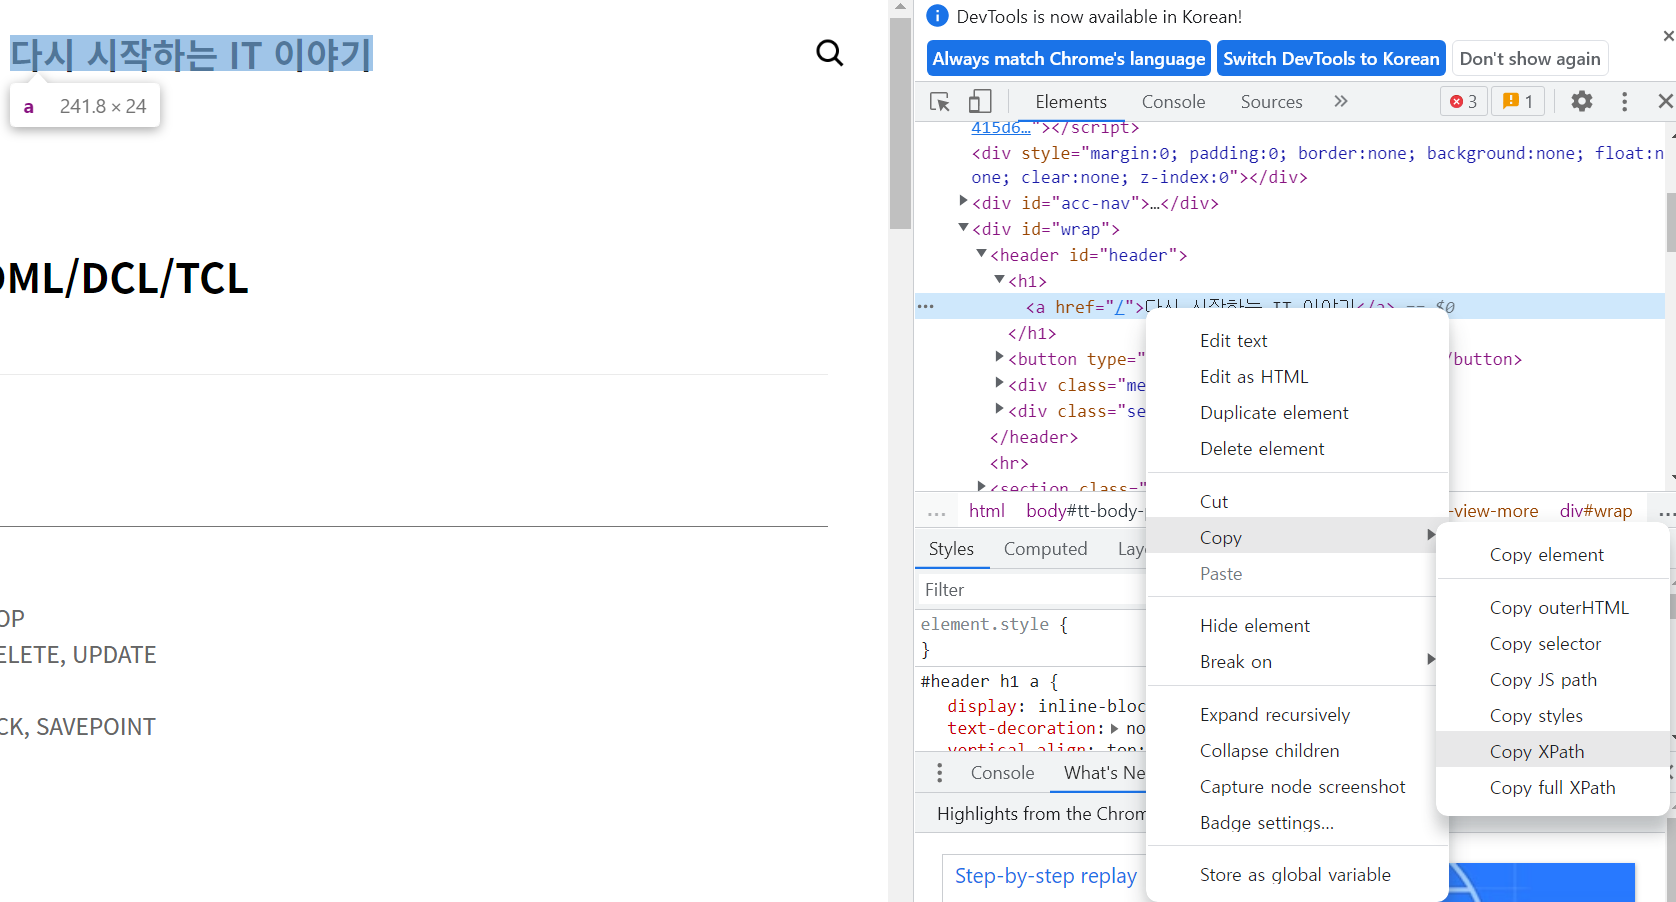Choose Copy XPath

[1553, 752]
